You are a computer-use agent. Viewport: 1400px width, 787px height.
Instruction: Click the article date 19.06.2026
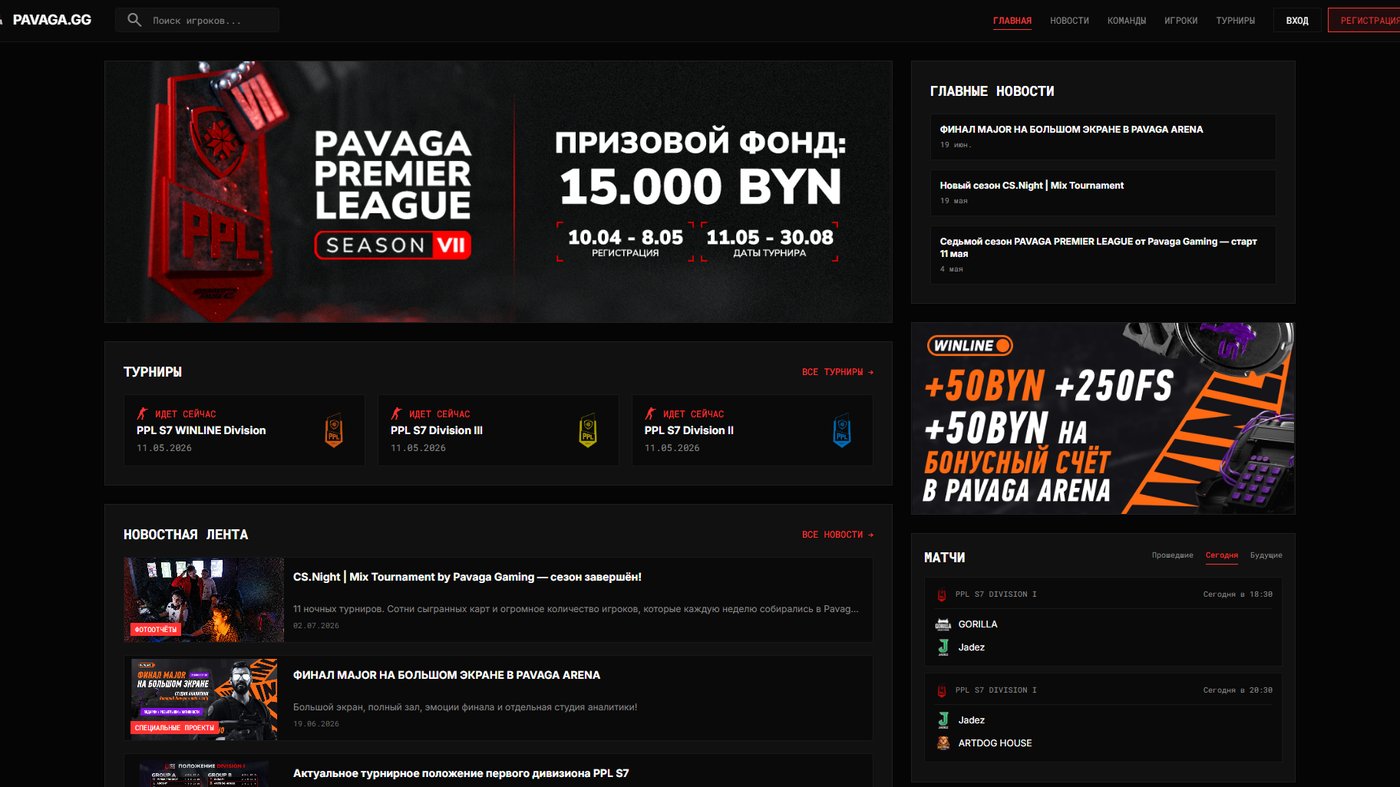click(x=316, y=723)
